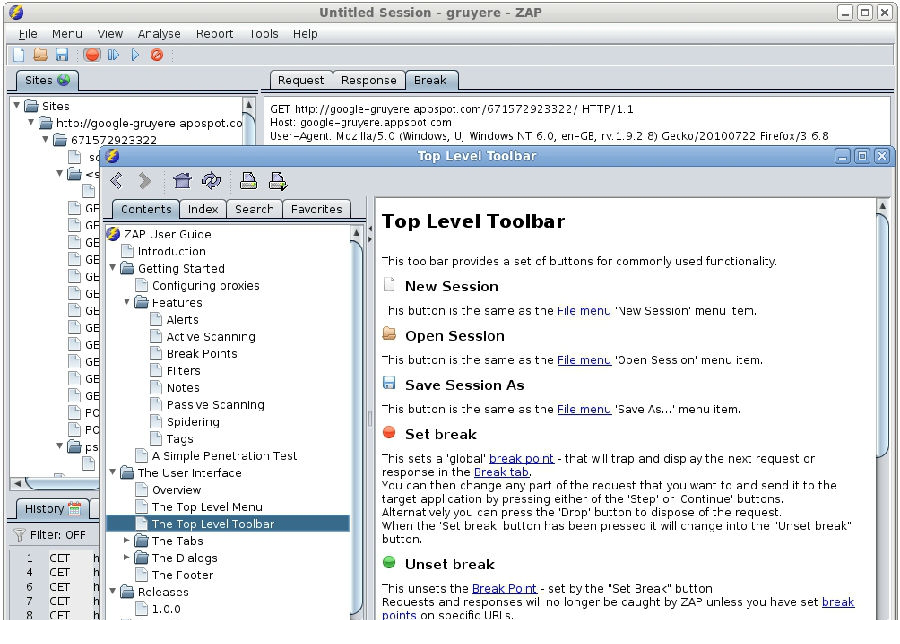Open the Spidering help topic
Viewport: 900px width, 644px height.
click(193, 422)
